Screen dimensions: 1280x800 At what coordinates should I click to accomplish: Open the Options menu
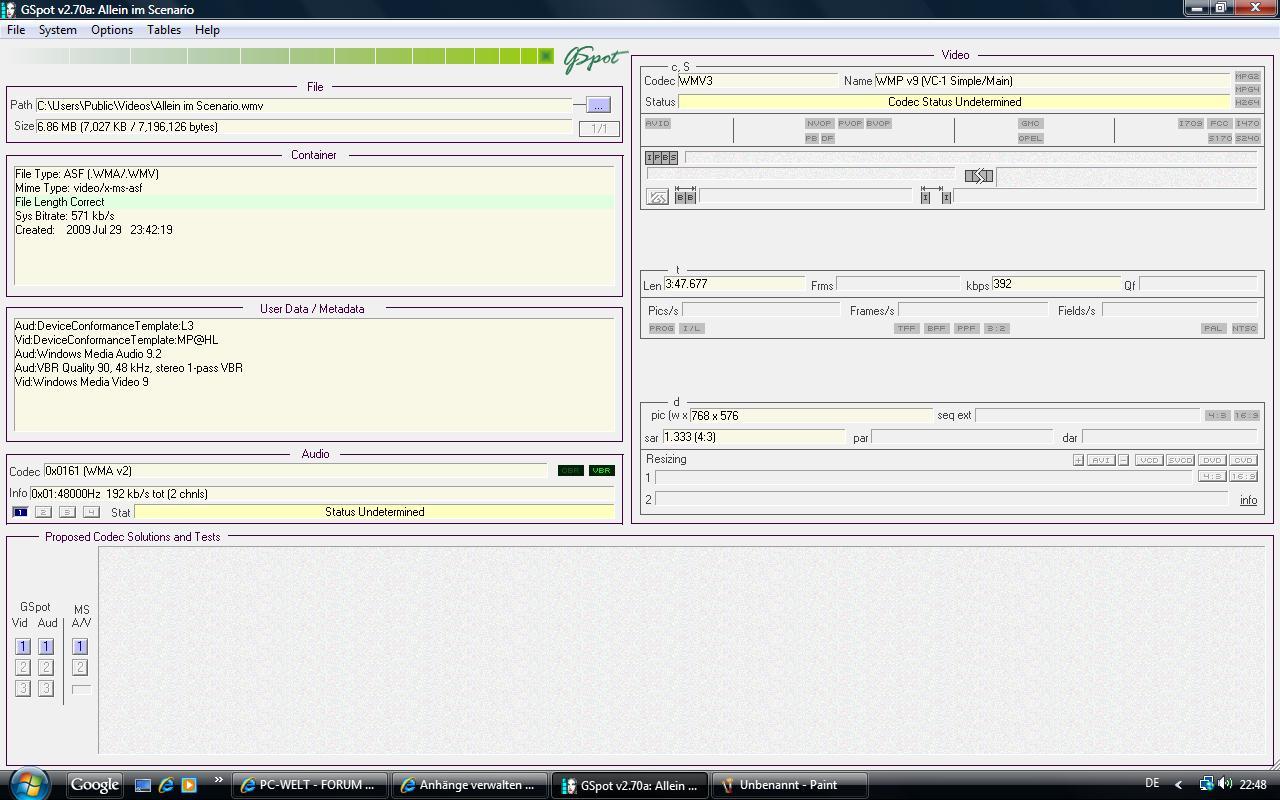coord(112,30)
